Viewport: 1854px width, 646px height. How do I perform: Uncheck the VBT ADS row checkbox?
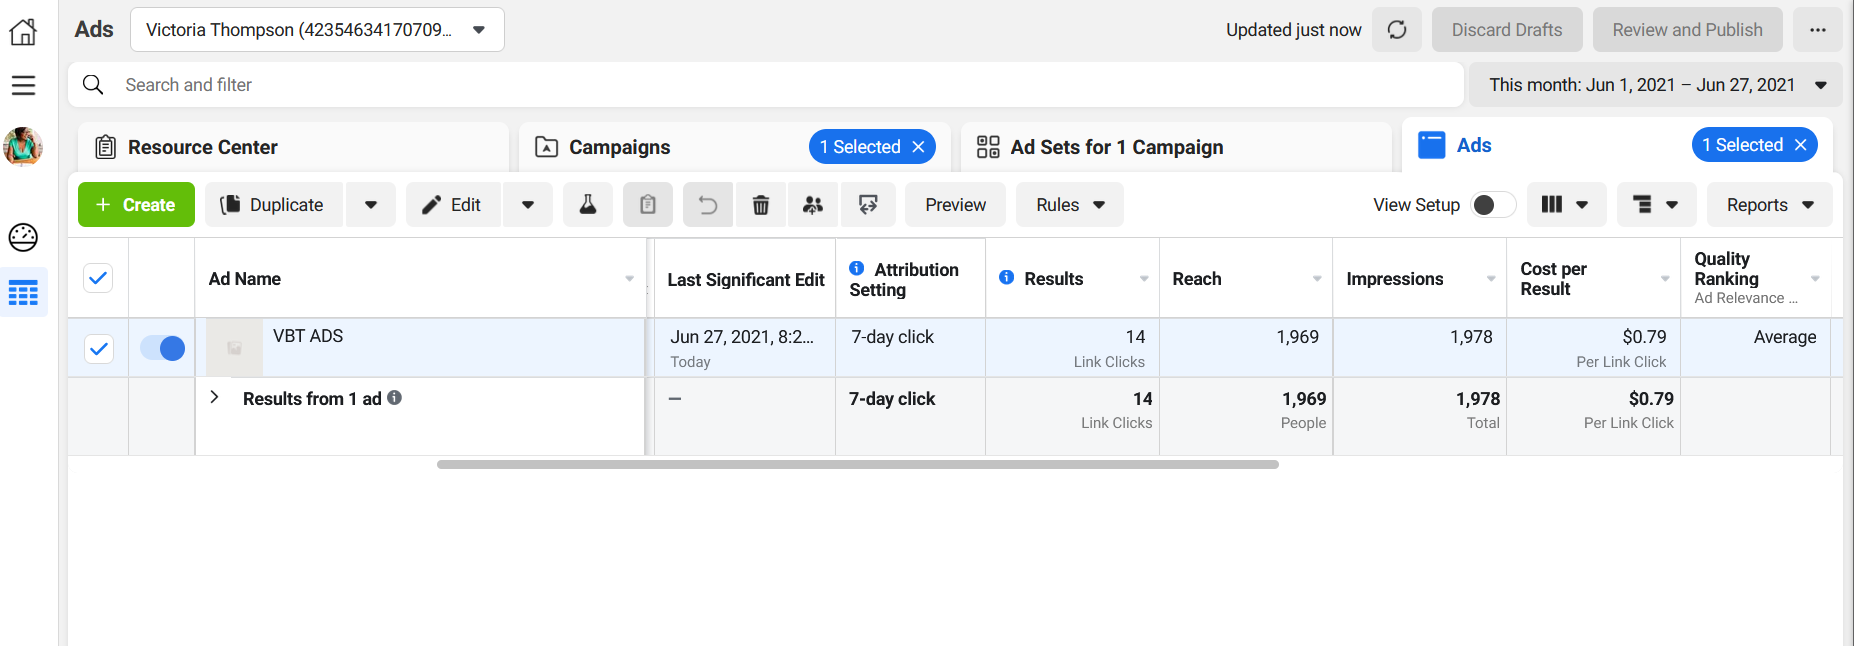98,349
